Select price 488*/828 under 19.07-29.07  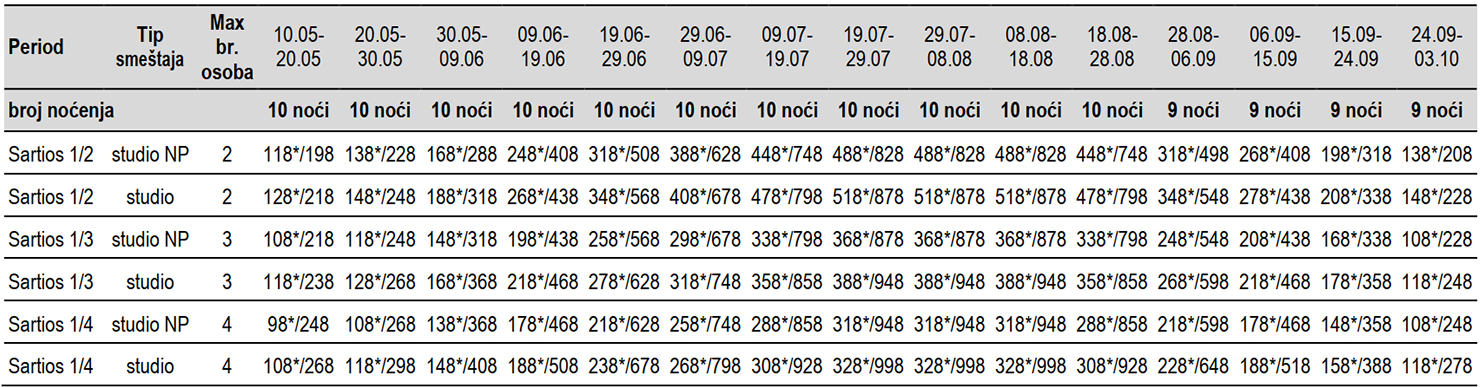(x=867, y=154)
